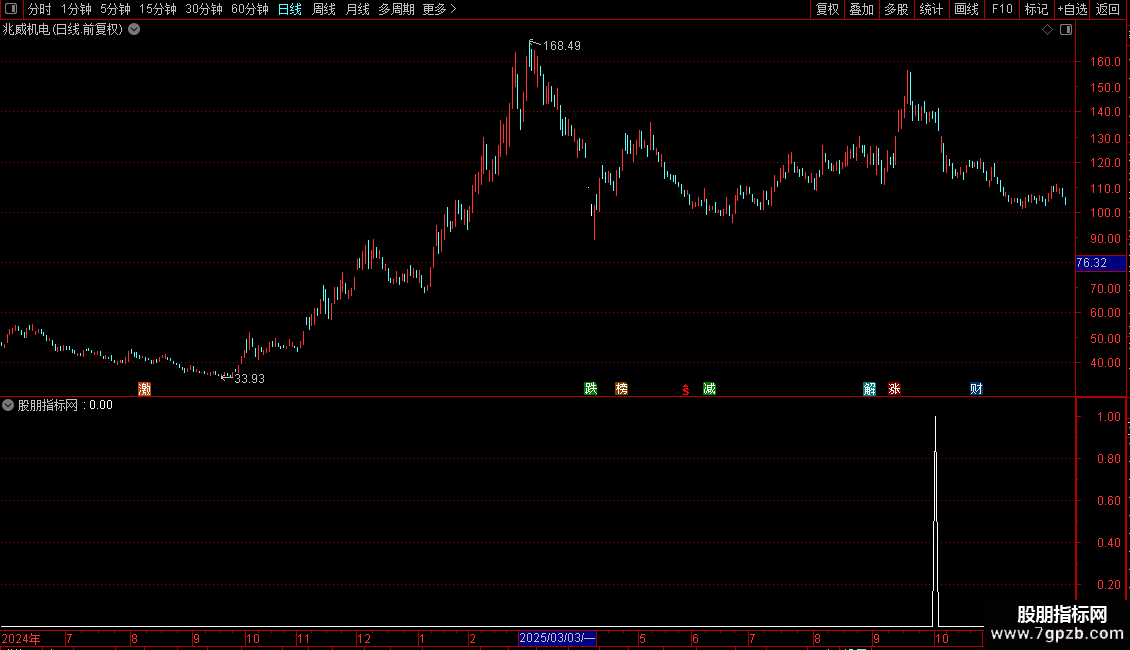
Task: Click the white indicator signal spike
Action: click(x=935, y=522)
